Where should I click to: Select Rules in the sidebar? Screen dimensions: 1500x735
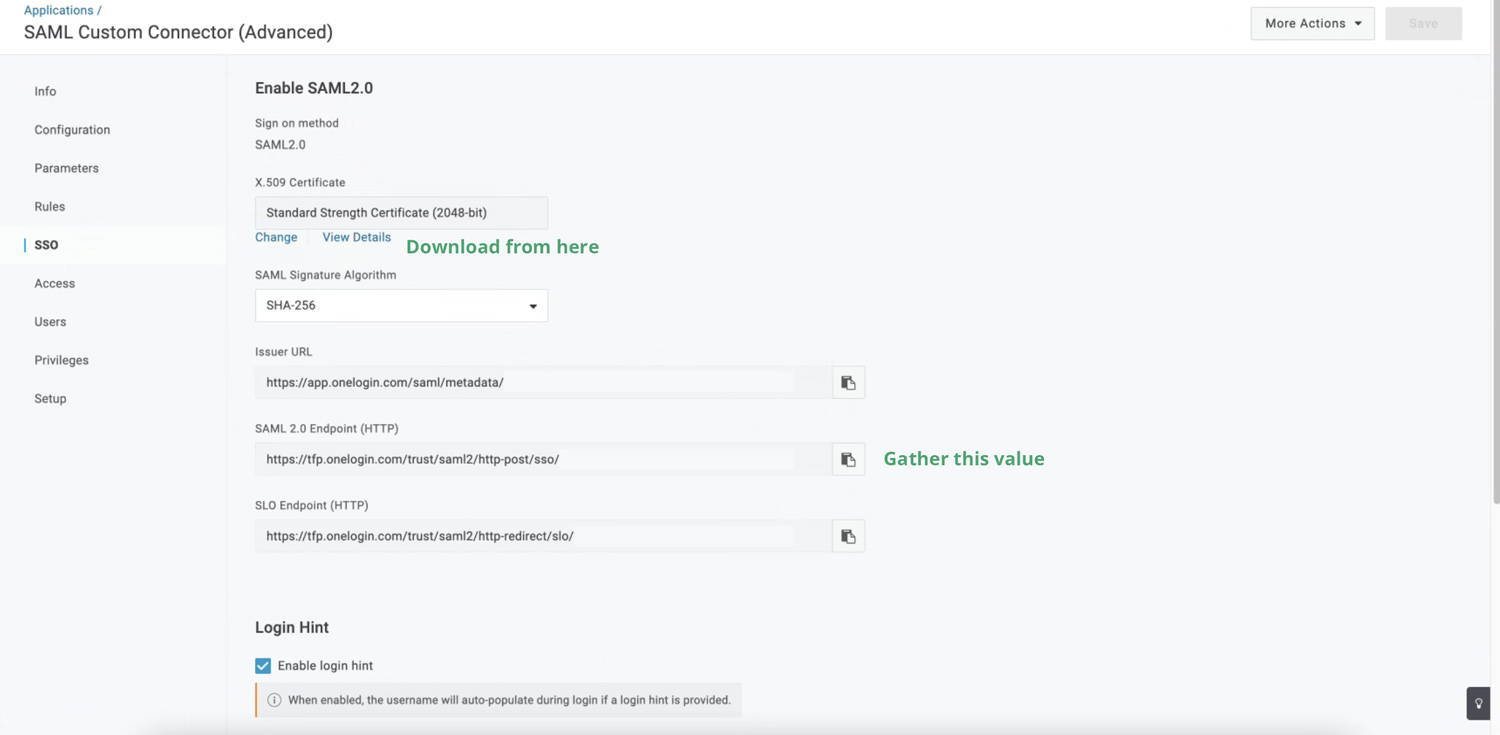(x=49, y=207)
